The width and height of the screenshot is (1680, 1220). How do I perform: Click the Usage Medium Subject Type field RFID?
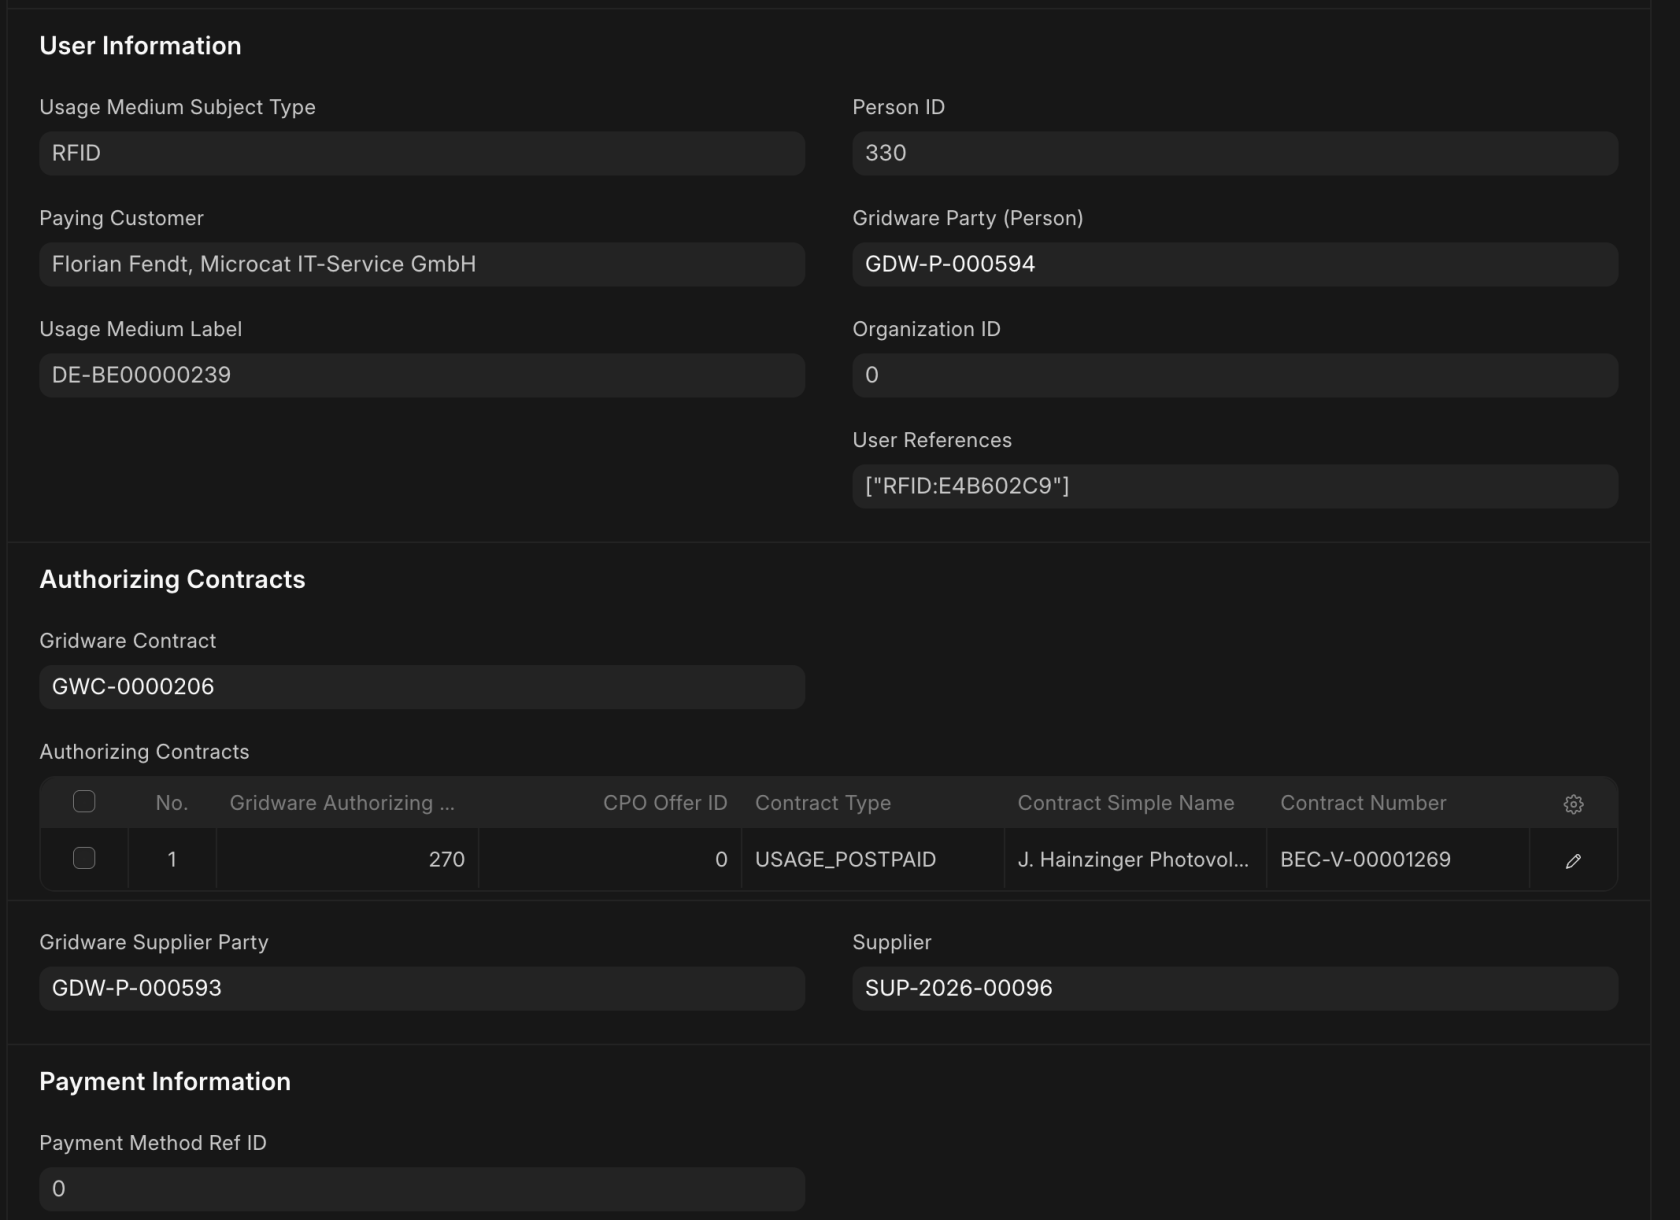(x=422, y=153)
